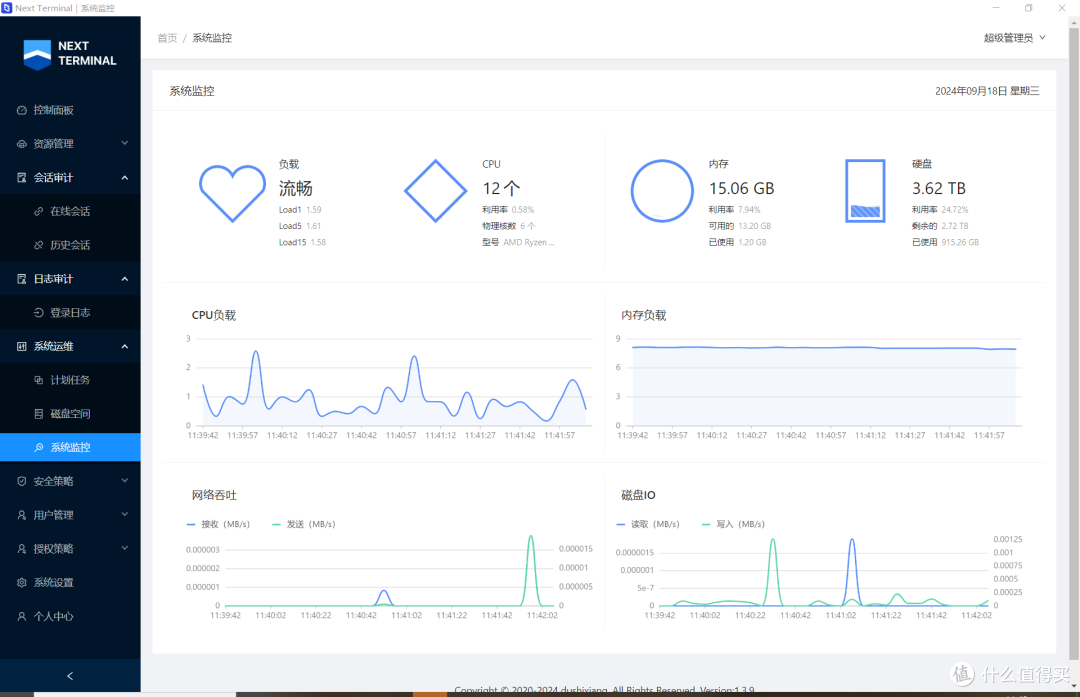Click the 在线会话 link icon
Image resolution: width=1080 pixels, height=697 pixels.
click(39, 211)
